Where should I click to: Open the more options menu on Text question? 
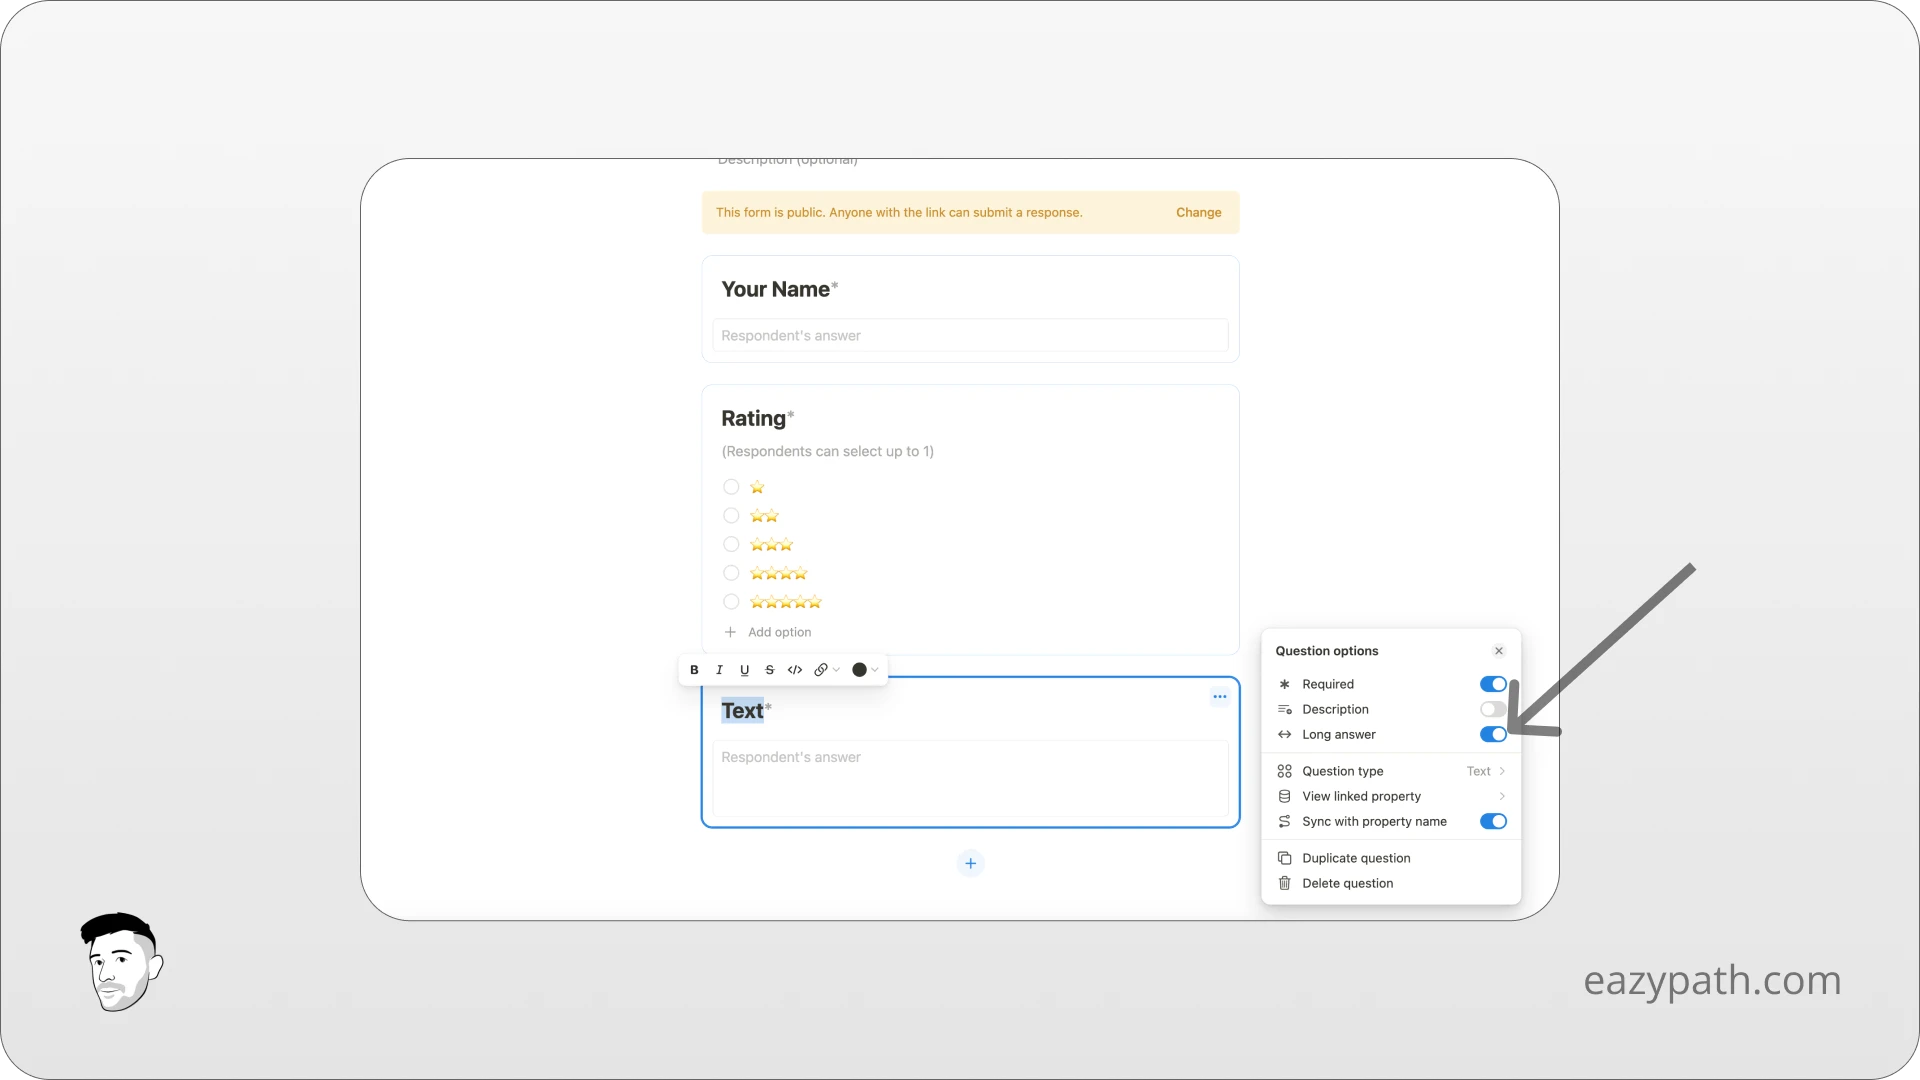1220,696
